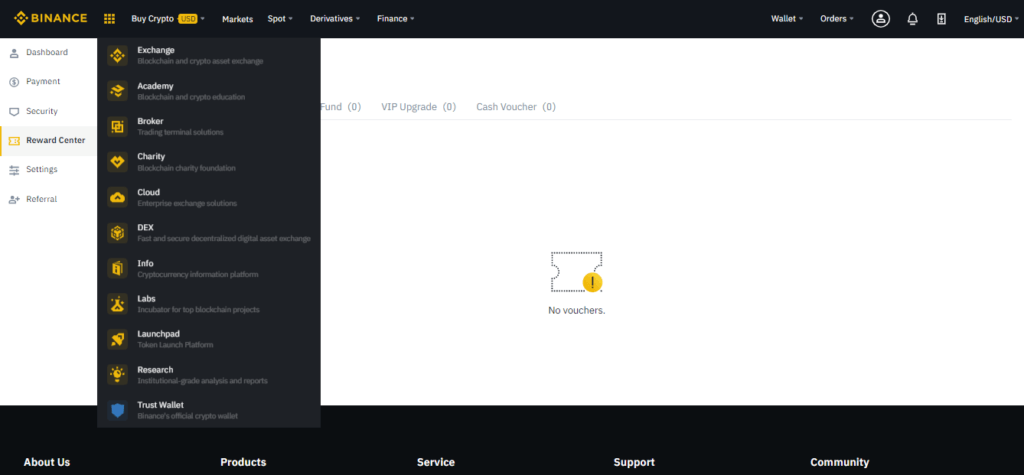
Task: Open the apps grid icon
Action: [x=109, y=19]
